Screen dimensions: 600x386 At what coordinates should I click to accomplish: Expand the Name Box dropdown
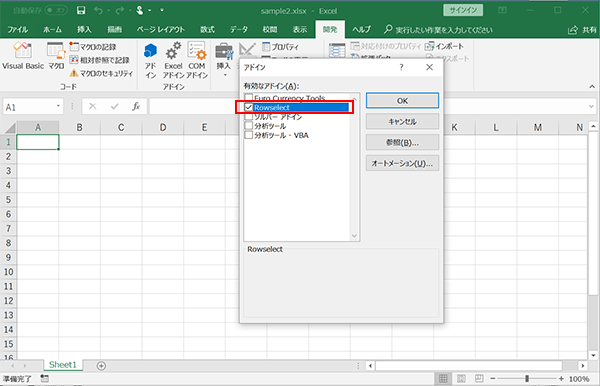point(58,106)
